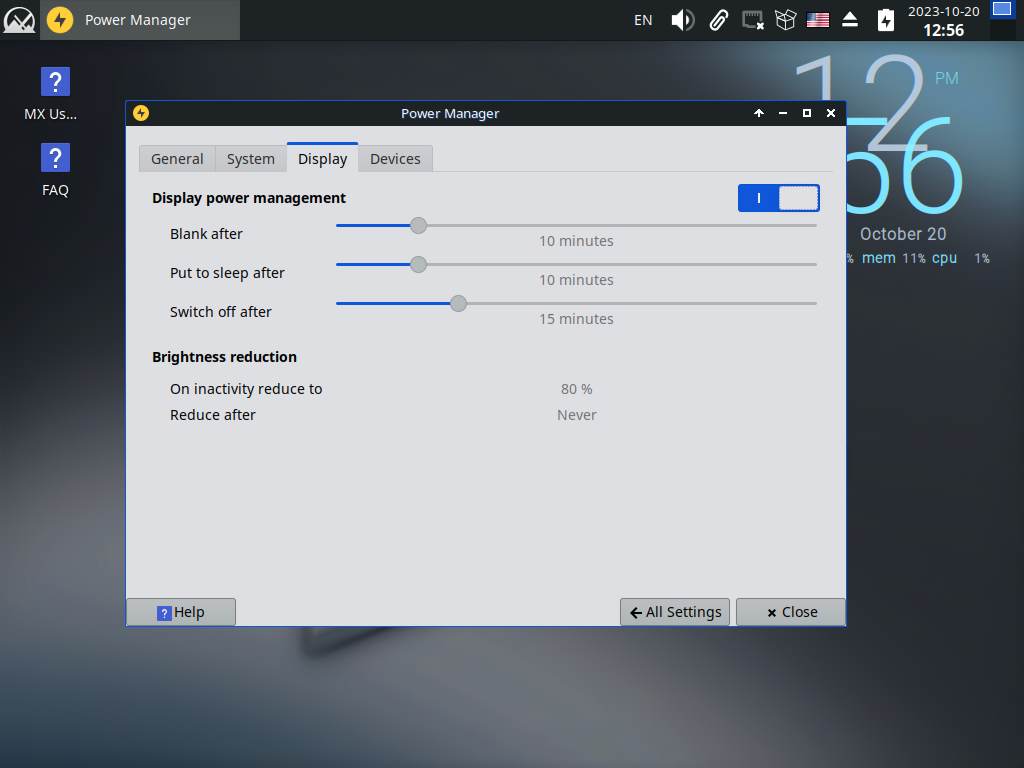Viewport: 1024px width, 768px height.
Task: Click the US flag tray icon
Action: pos(818,20)
